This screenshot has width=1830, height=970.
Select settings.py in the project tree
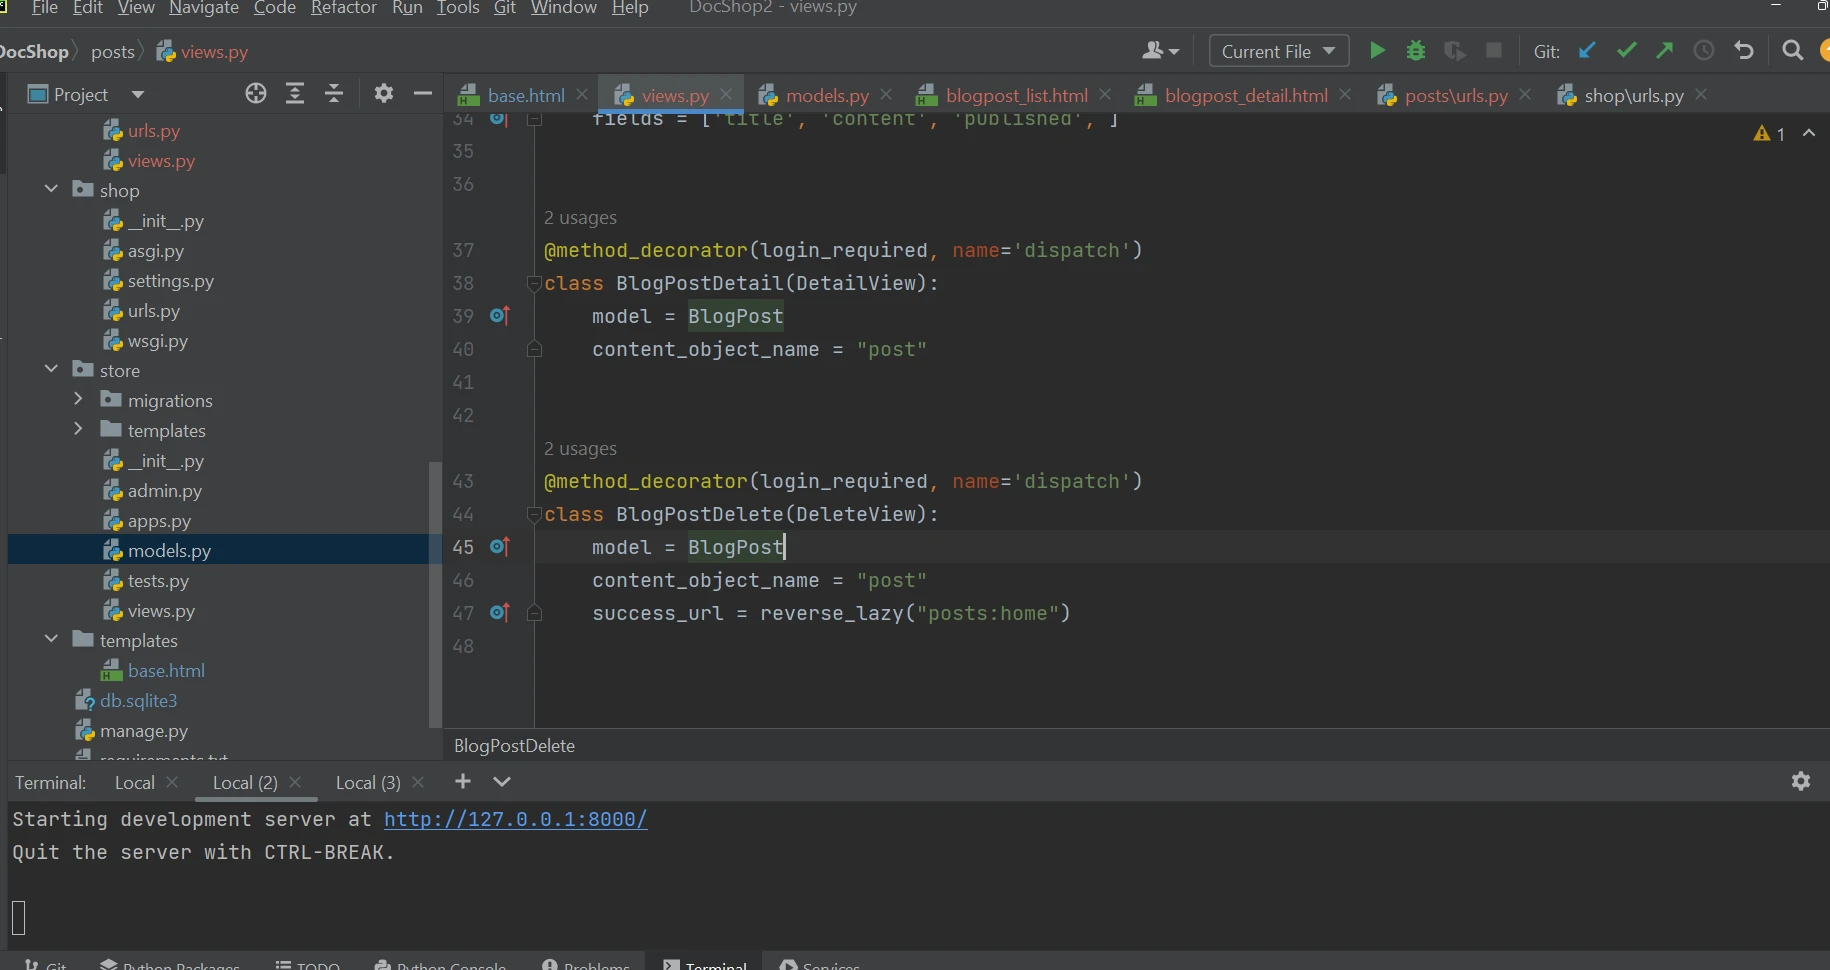[x=170, y=281]
